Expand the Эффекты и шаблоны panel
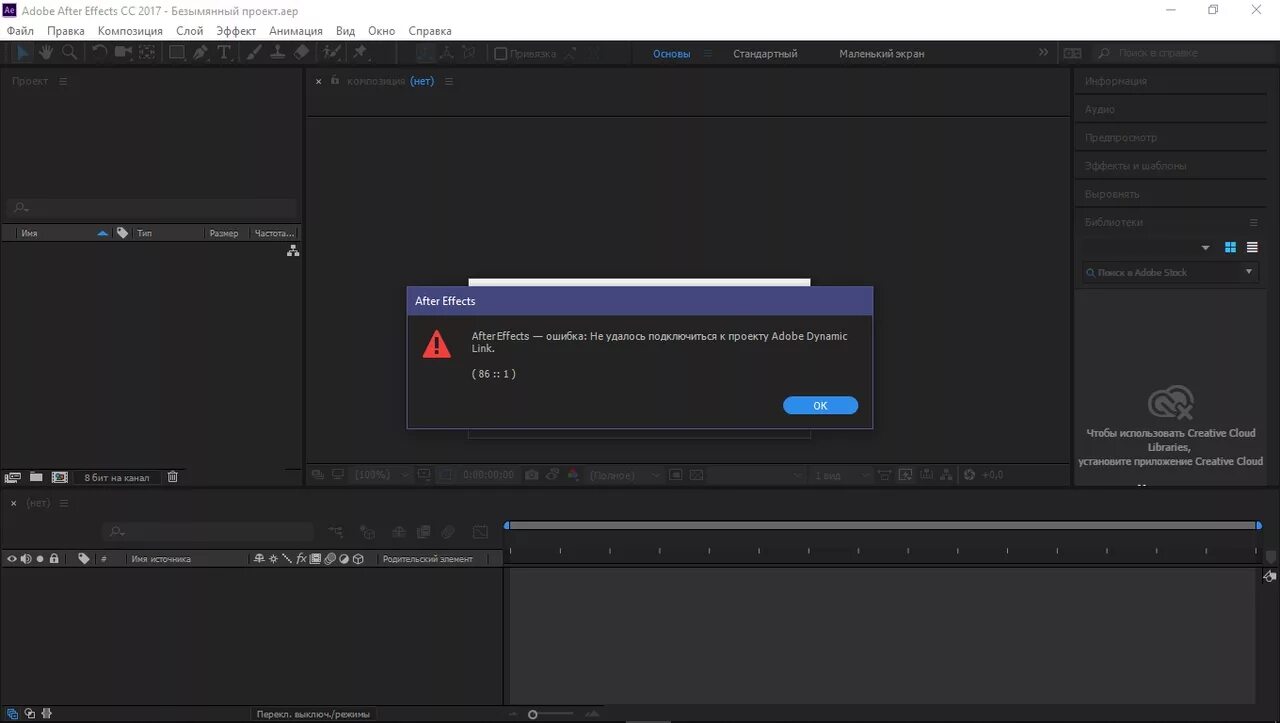The width and height of the screenshot is (1280, 723). pyautogui.click(x=1136, y=166)
